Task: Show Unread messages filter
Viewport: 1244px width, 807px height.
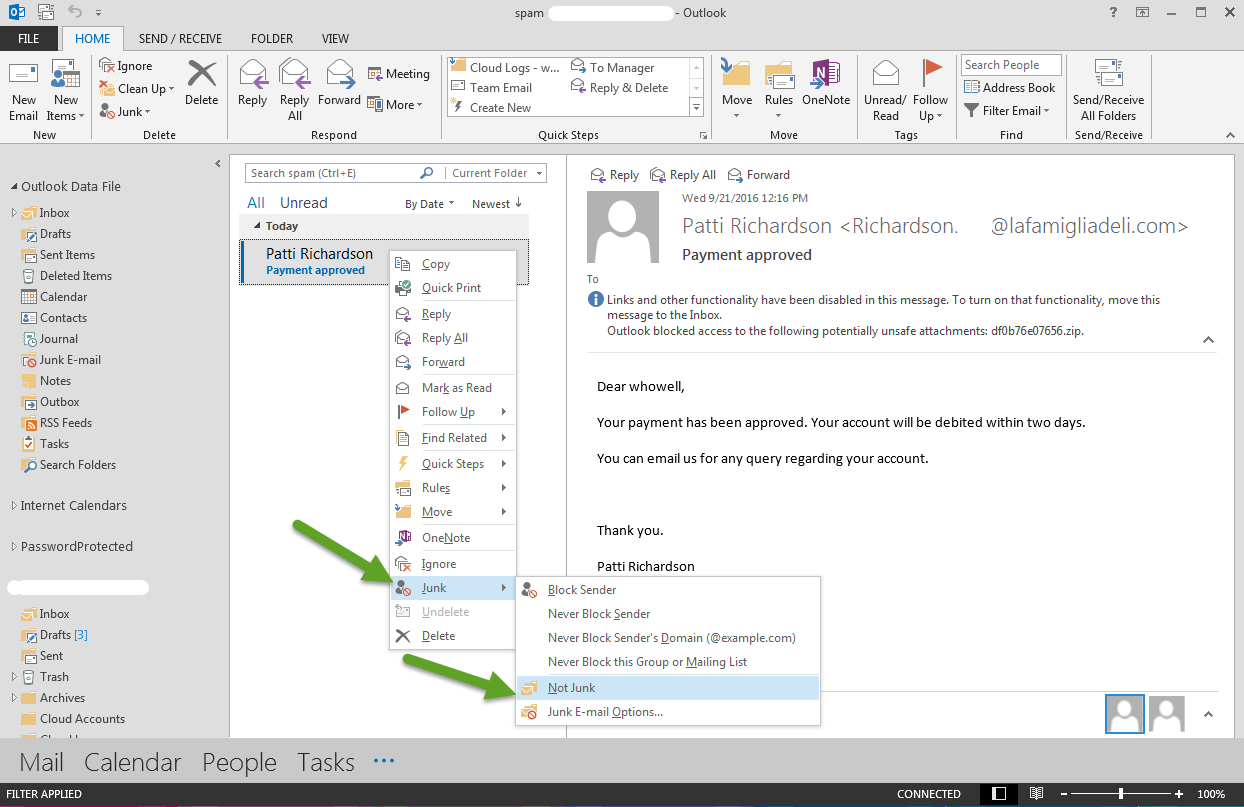Action: (x=304, y=203)
